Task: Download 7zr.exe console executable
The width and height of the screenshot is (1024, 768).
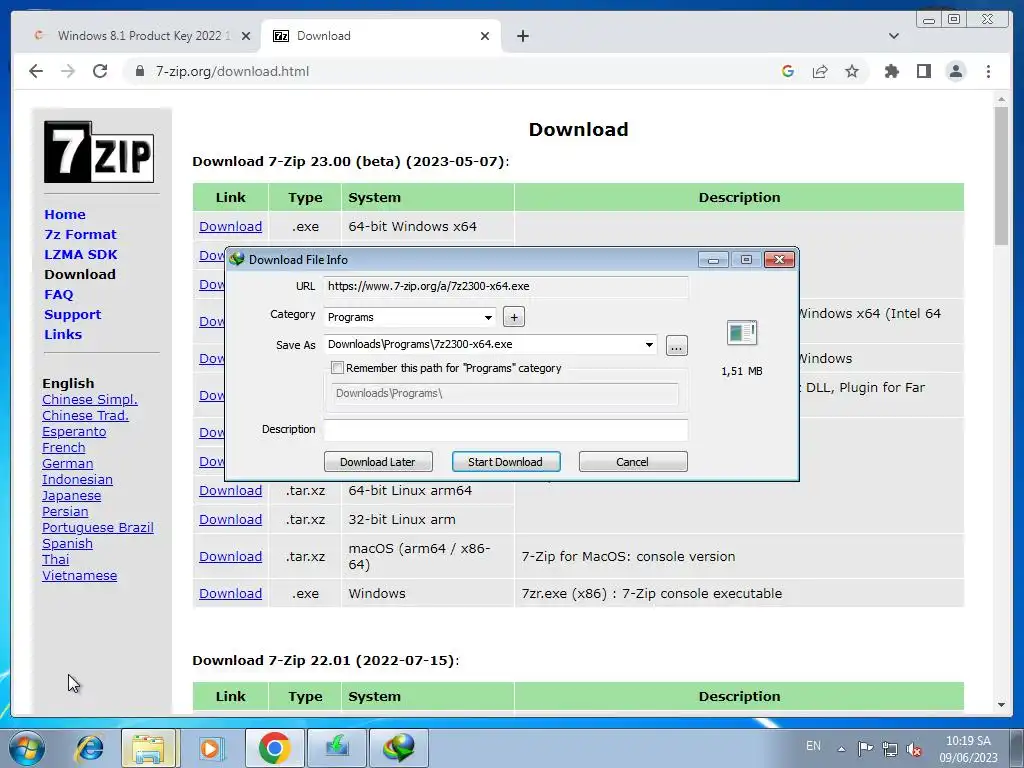Action: pos(231,594)
